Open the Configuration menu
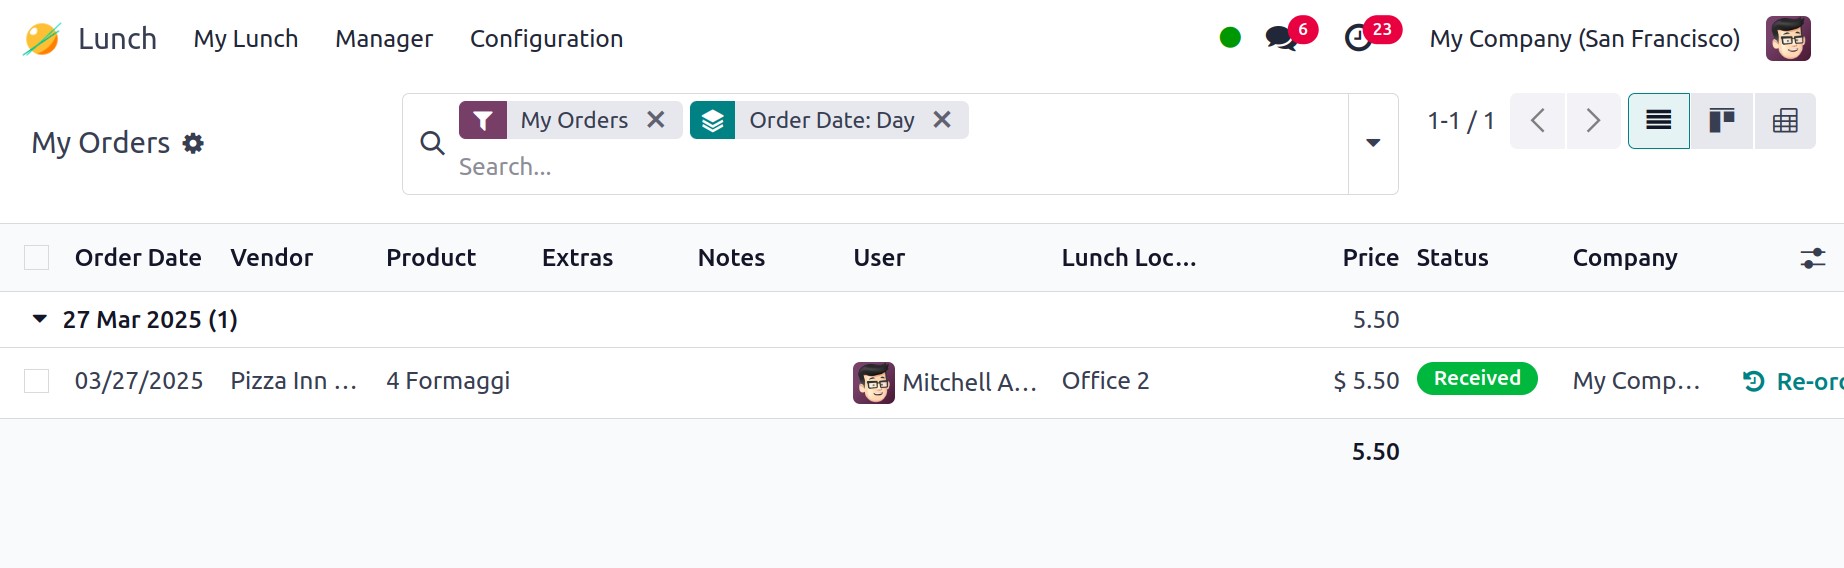This screenshot has height=568, width=1844. coord(546,39)
